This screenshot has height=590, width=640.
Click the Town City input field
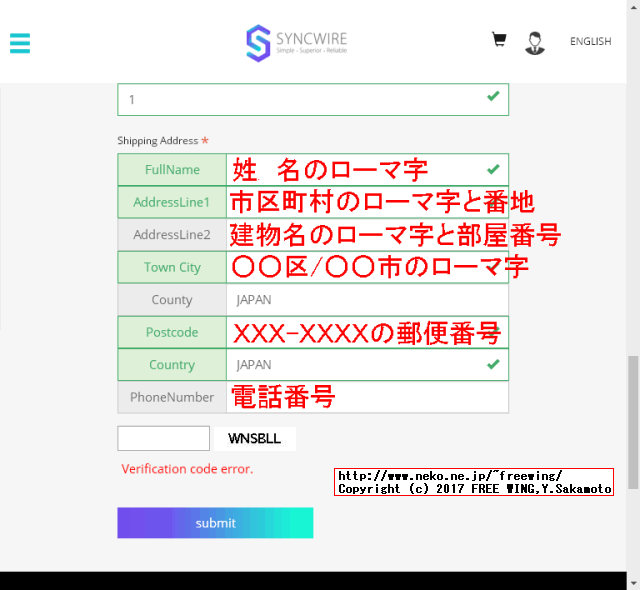point(367,267)
